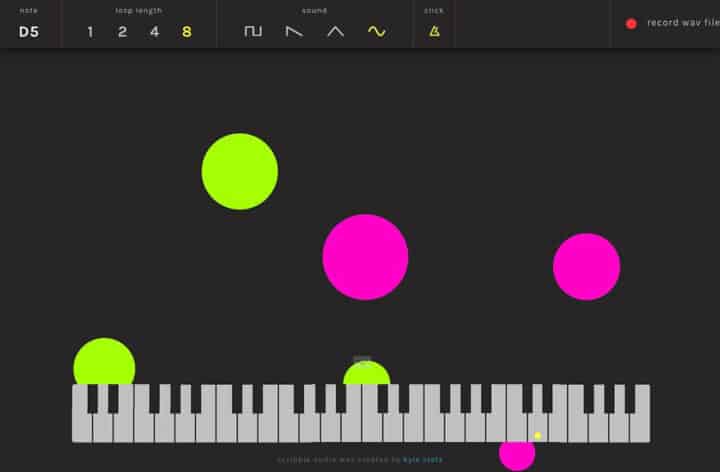This screenshot has width=720, height=472.
Task: Select the yellow sine wave sound
Action: click(x=376, y=31)
